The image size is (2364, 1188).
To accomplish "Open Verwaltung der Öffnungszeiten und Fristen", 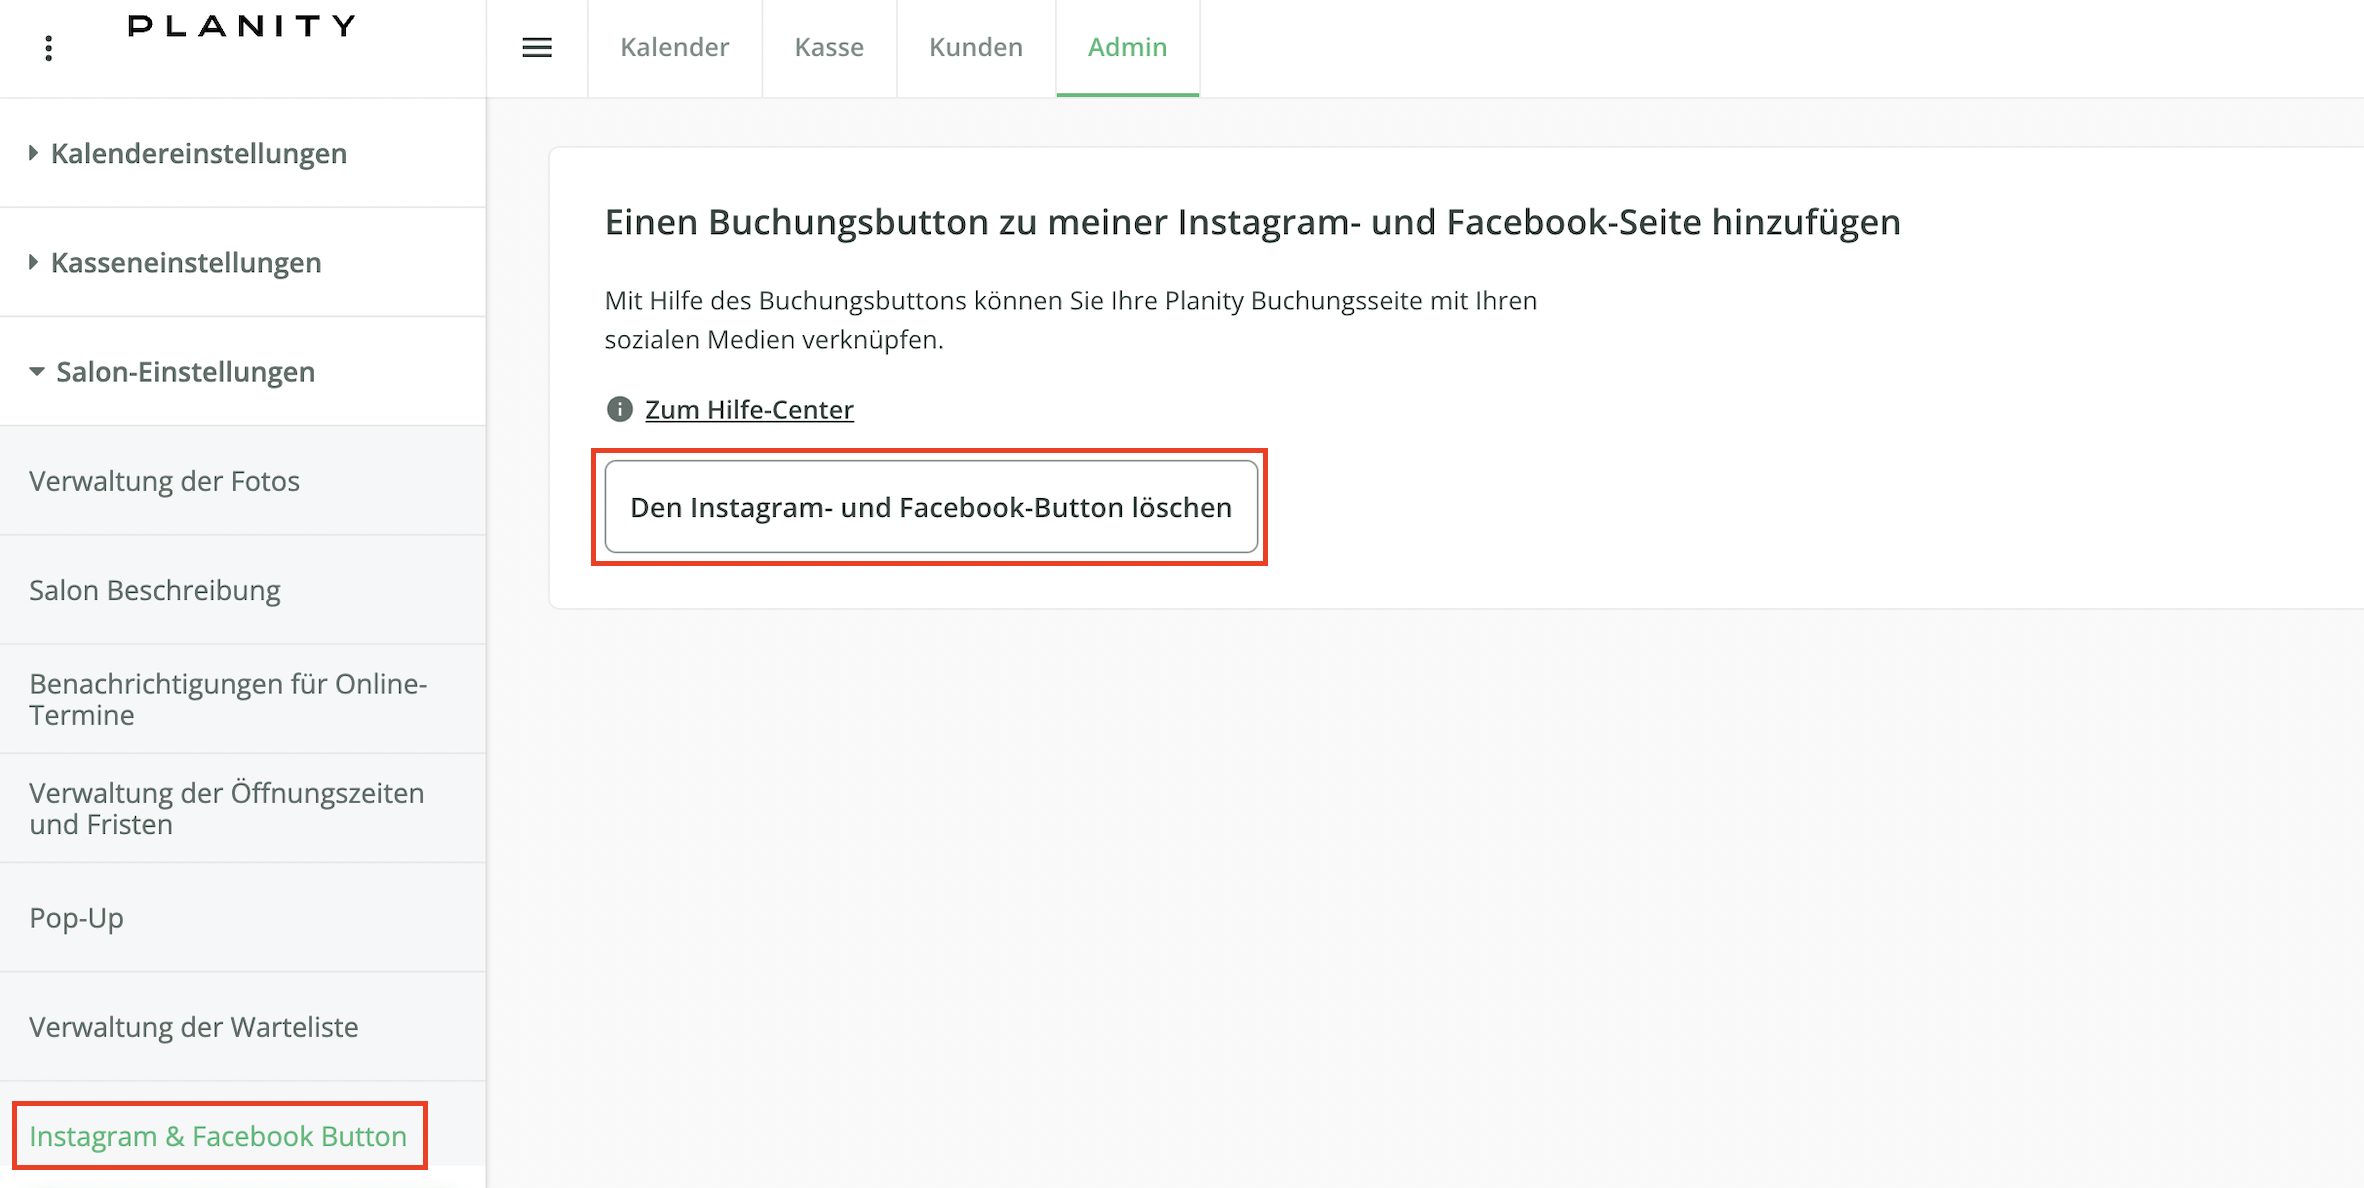I will pos(227,808).
